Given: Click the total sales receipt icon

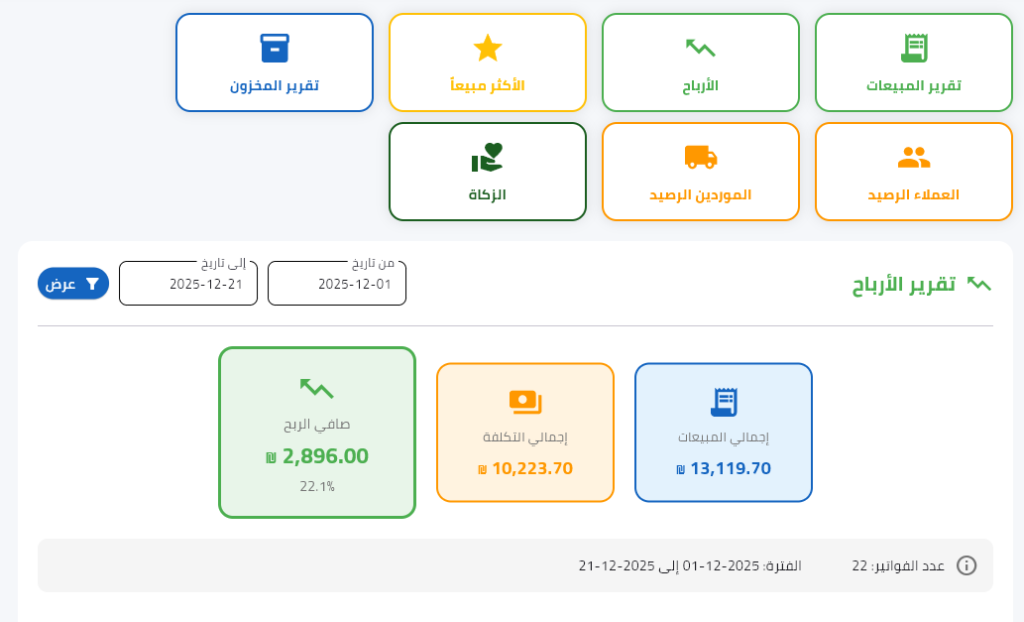Looking at the screenshot, I should pos(723,402).
